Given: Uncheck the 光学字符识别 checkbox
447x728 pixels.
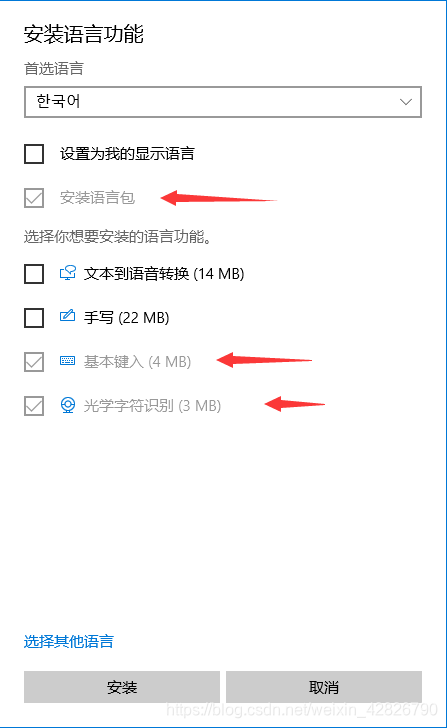Looking at the screenshot, I should coord(34,406).
